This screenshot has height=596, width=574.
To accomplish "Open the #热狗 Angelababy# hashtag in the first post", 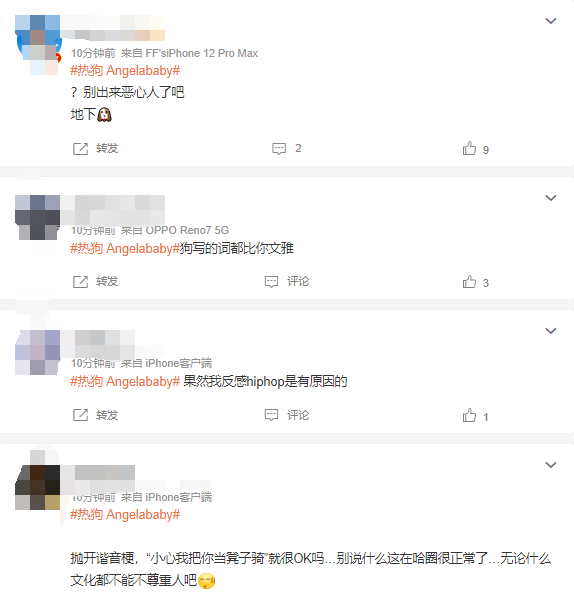I will (125, 71).
